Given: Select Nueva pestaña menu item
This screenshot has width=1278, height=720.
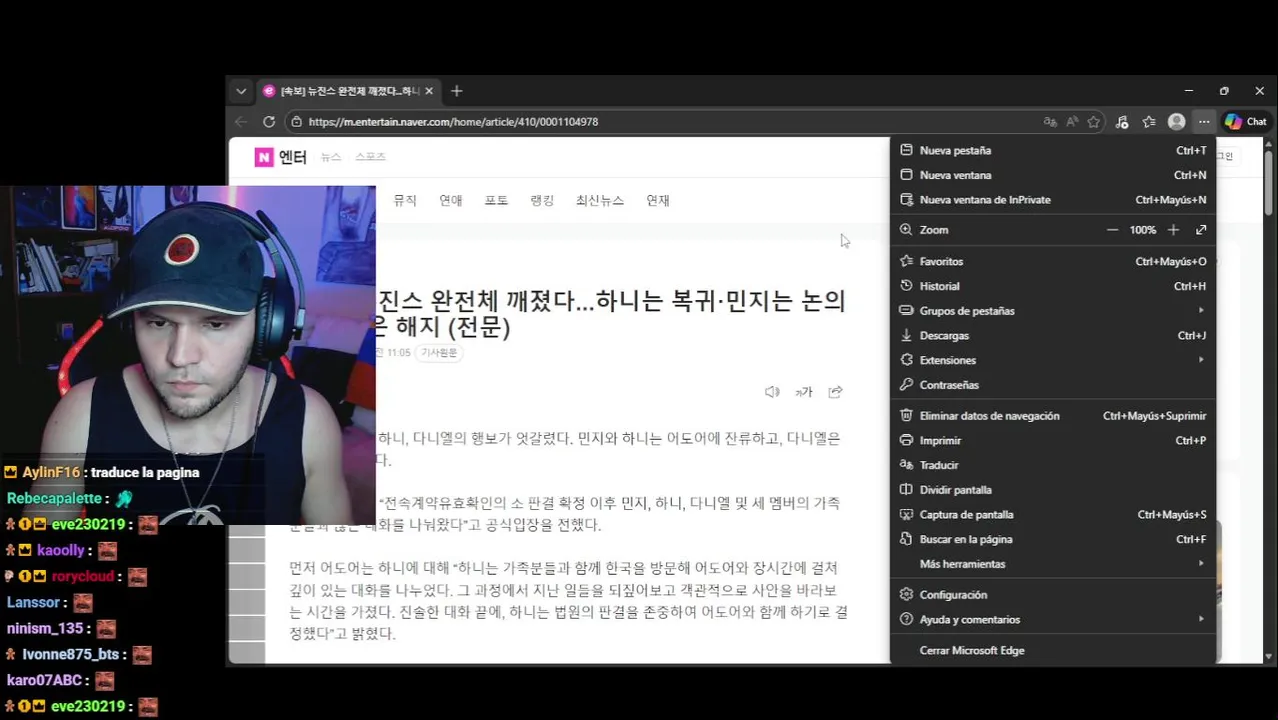Looking at the screenshot, I should click(x=1053, y=150).
